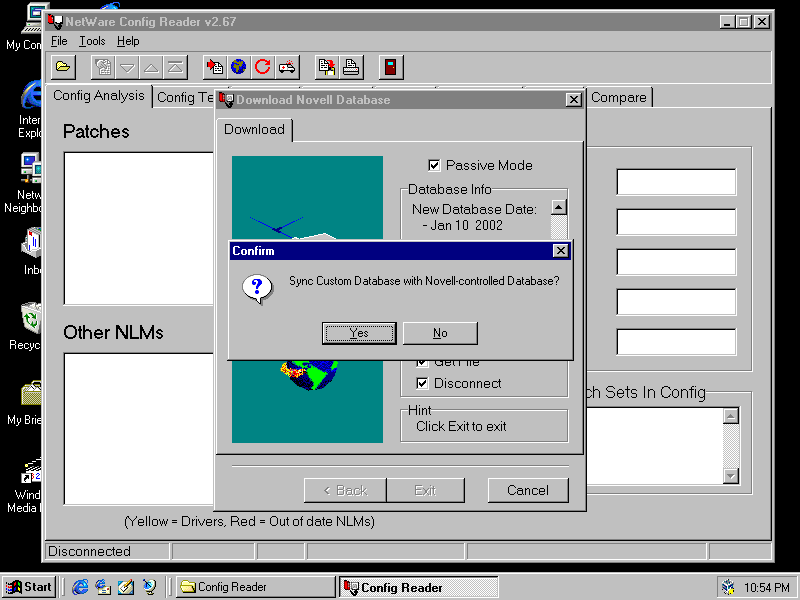Viewport: 800px width, 600px height.
Task: Open the Help menu
Action: click(x=128, y=41)
